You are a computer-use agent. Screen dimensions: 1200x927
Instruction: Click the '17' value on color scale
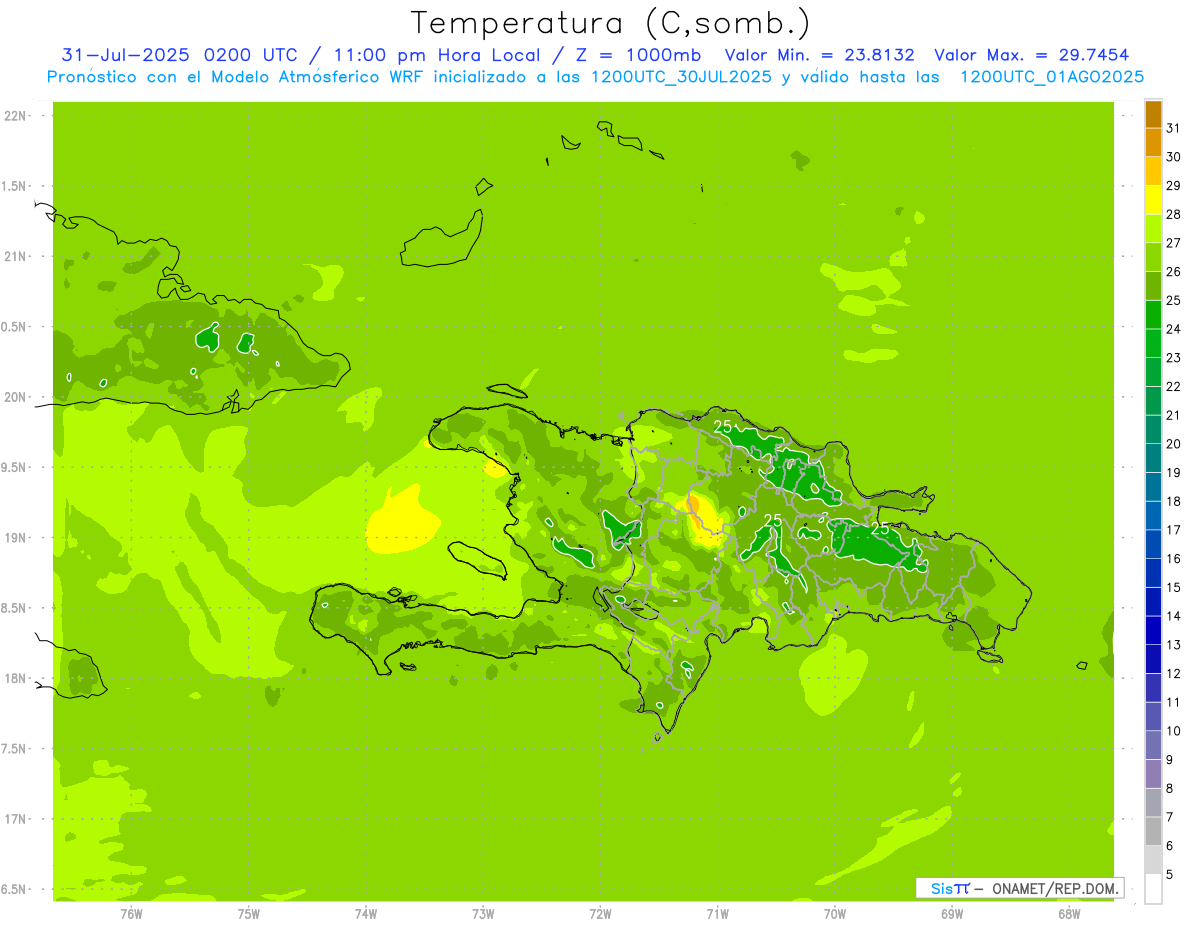[x=1173, y=530]
